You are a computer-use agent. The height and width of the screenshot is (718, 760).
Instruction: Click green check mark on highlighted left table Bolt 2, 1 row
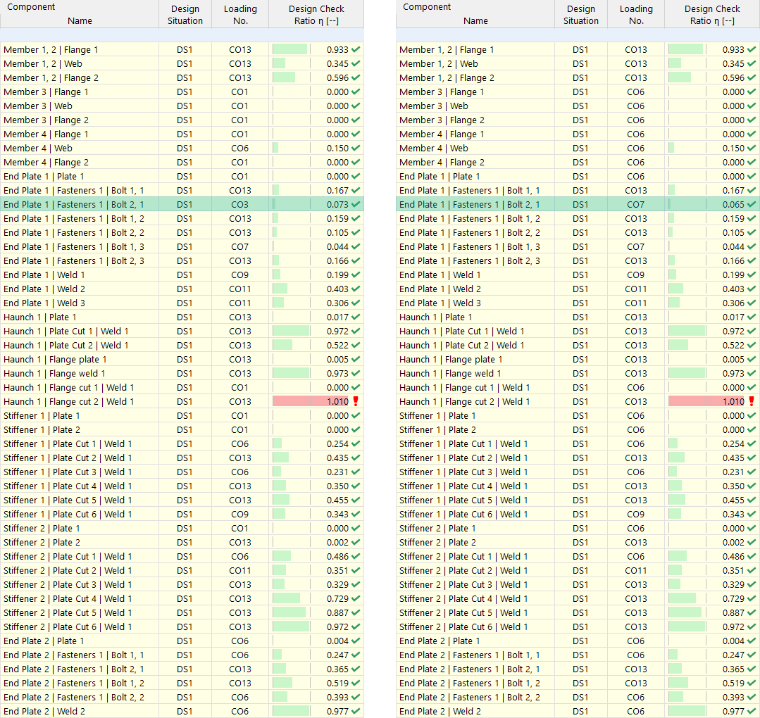point(356,205)
